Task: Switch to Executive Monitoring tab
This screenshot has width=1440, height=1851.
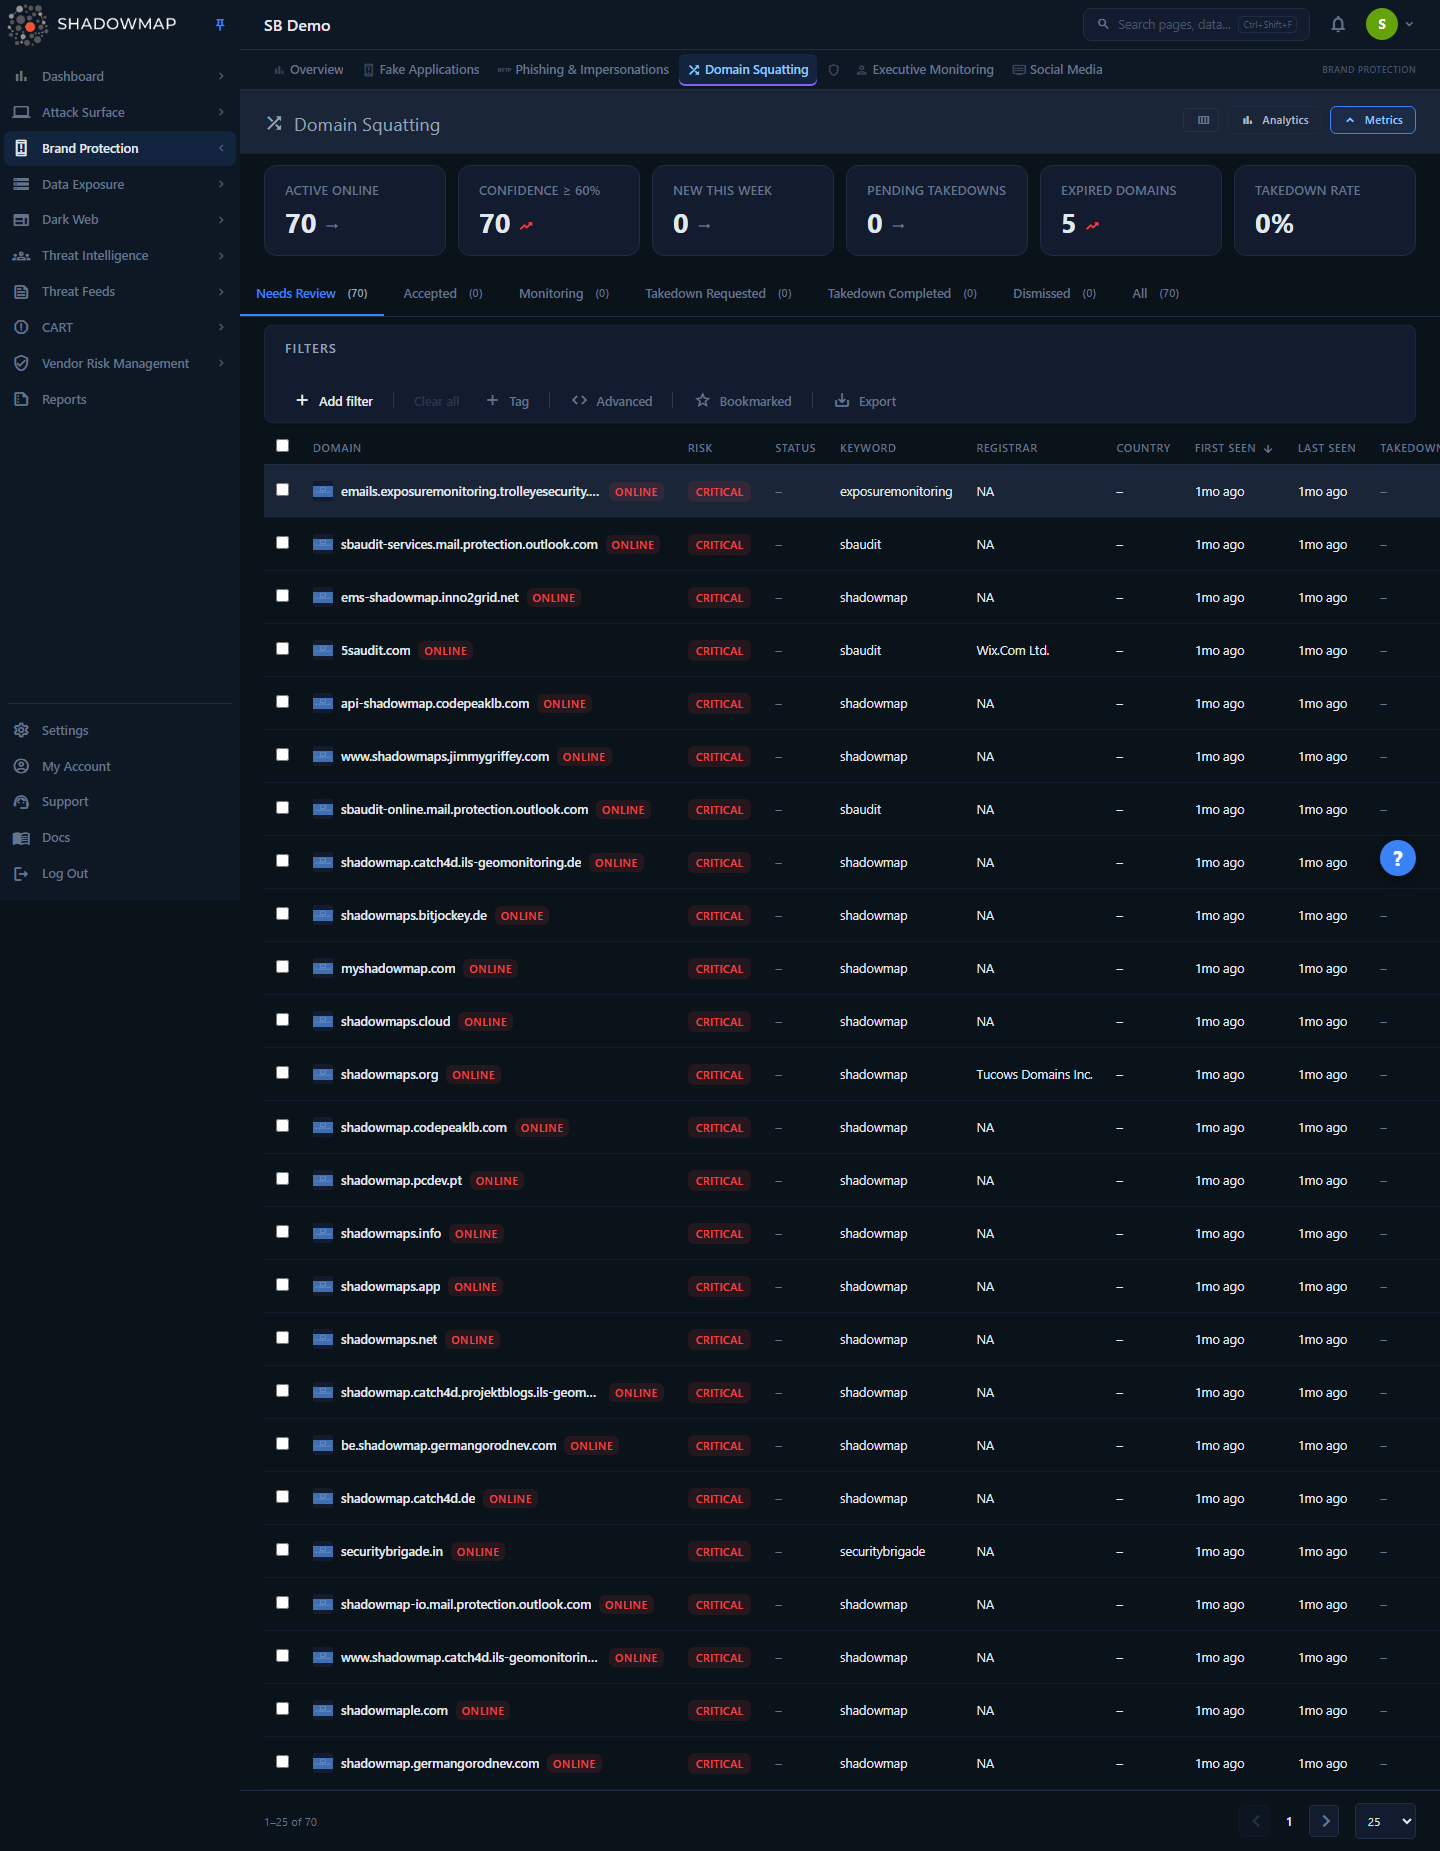Action: (x=925, y=70)
